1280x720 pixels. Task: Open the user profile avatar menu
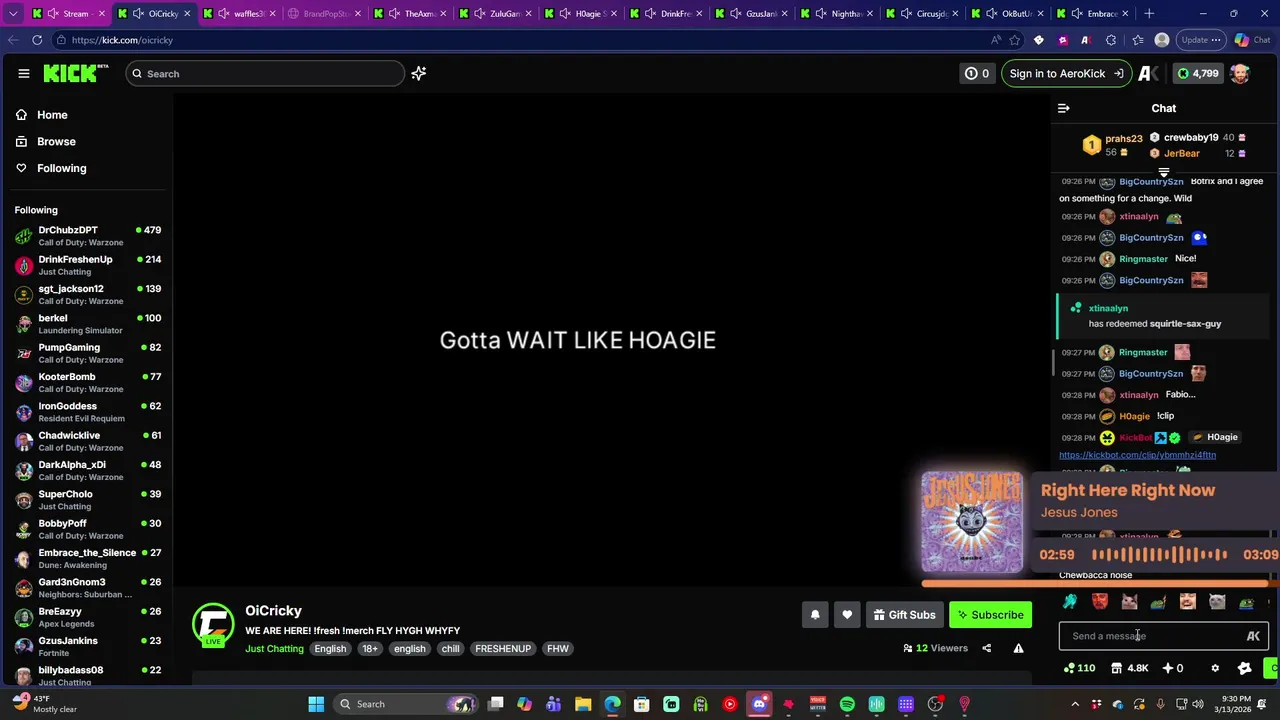tap(1240, 73)
